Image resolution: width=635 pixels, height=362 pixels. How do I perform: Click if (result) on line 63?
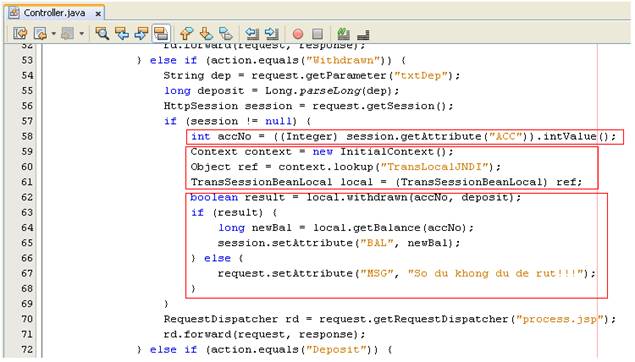pyautogui.click(x=227, y=213)
